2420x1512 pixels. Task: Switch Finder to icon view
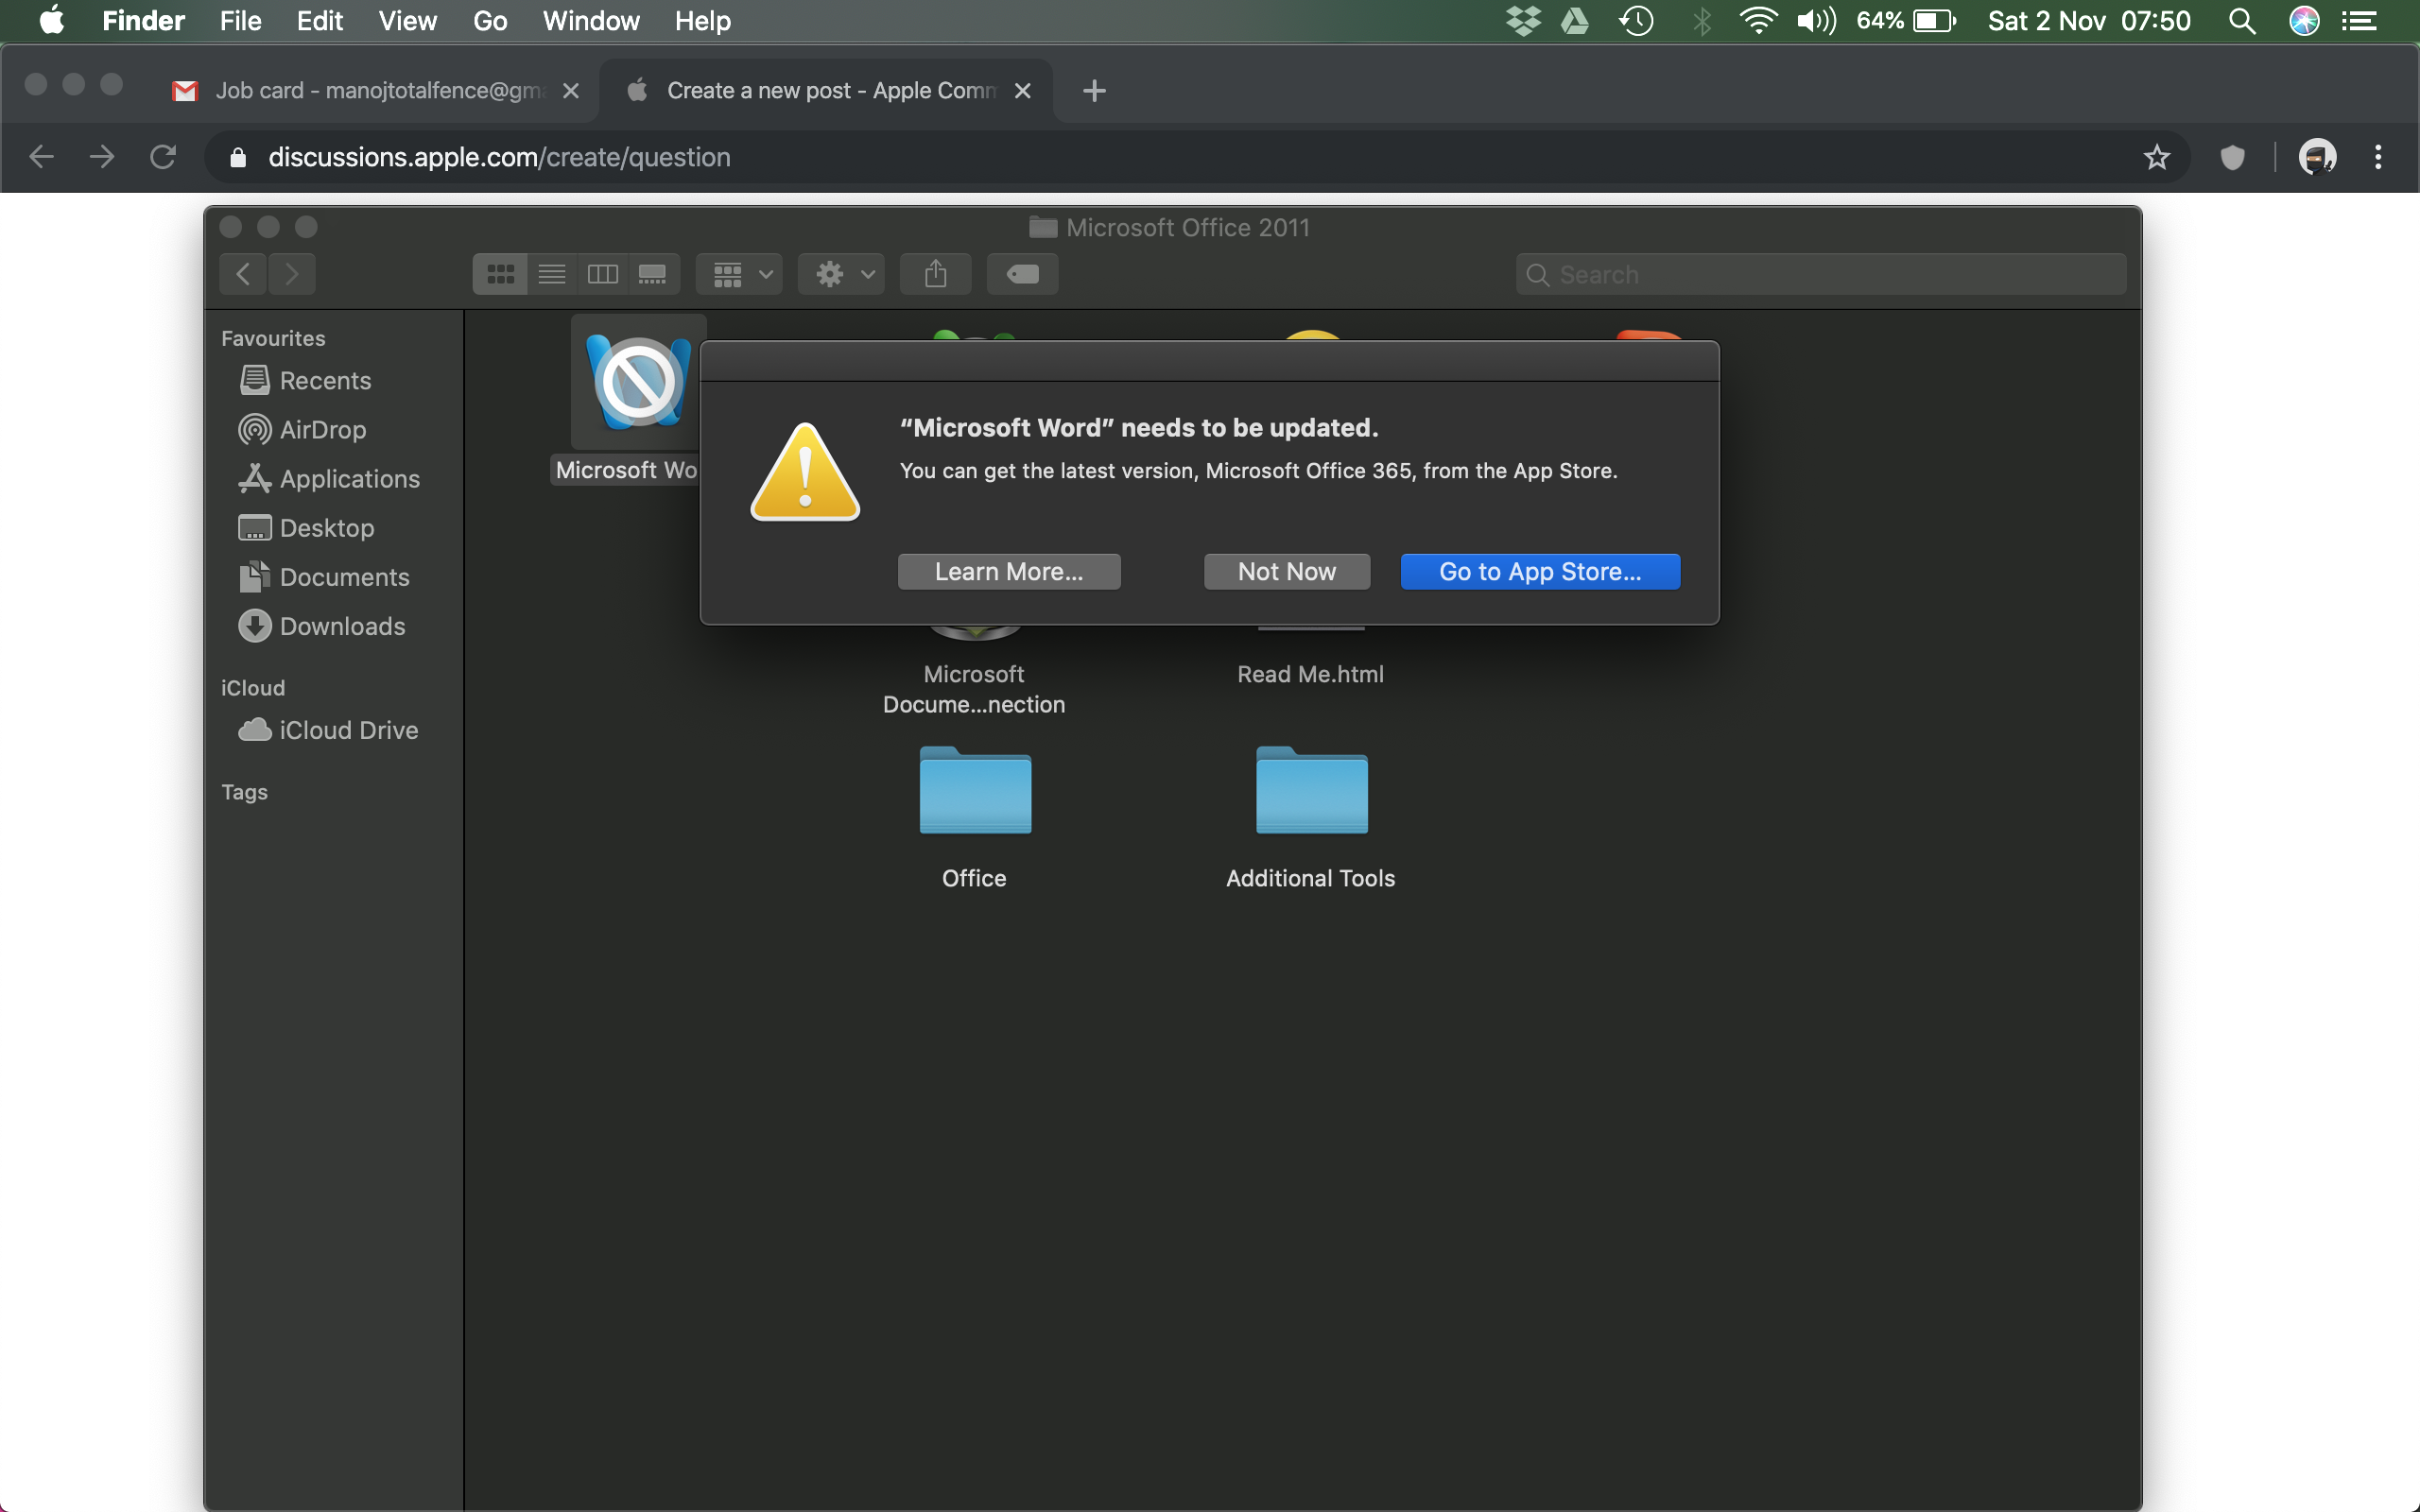pyautogui.click(x=500, y=274)
